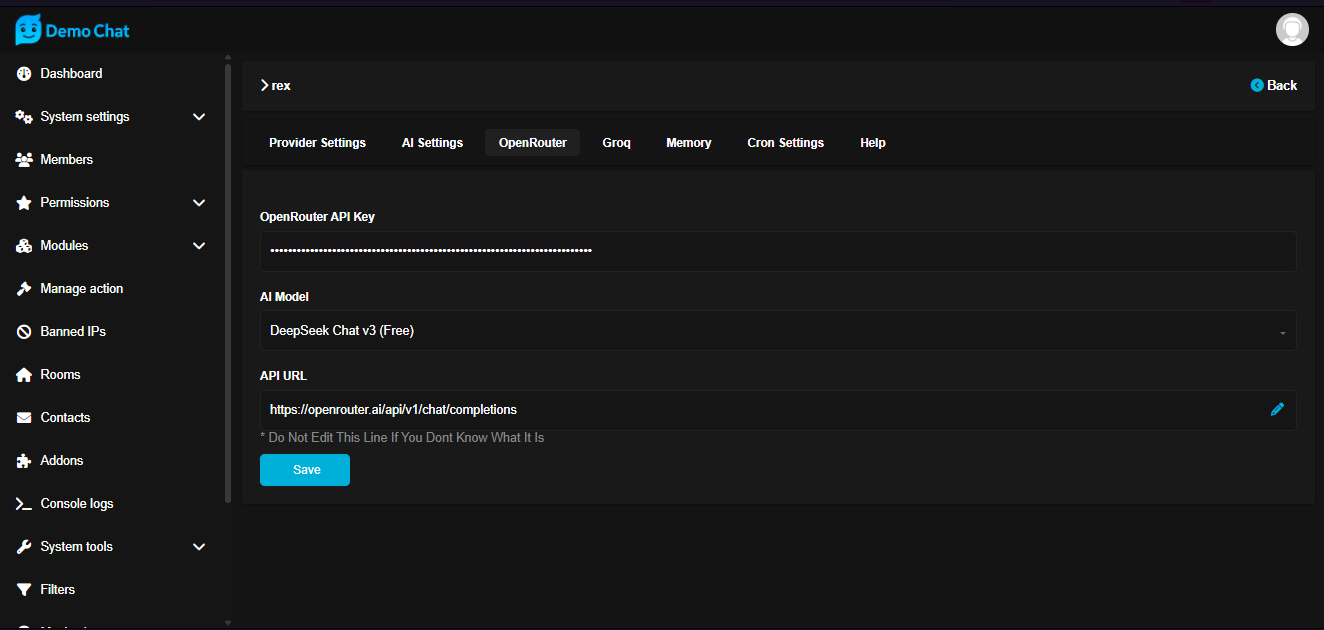The image size is (1324, 630).
Task: Switch to the Cron Settings tab
Action: click(785, 143)
